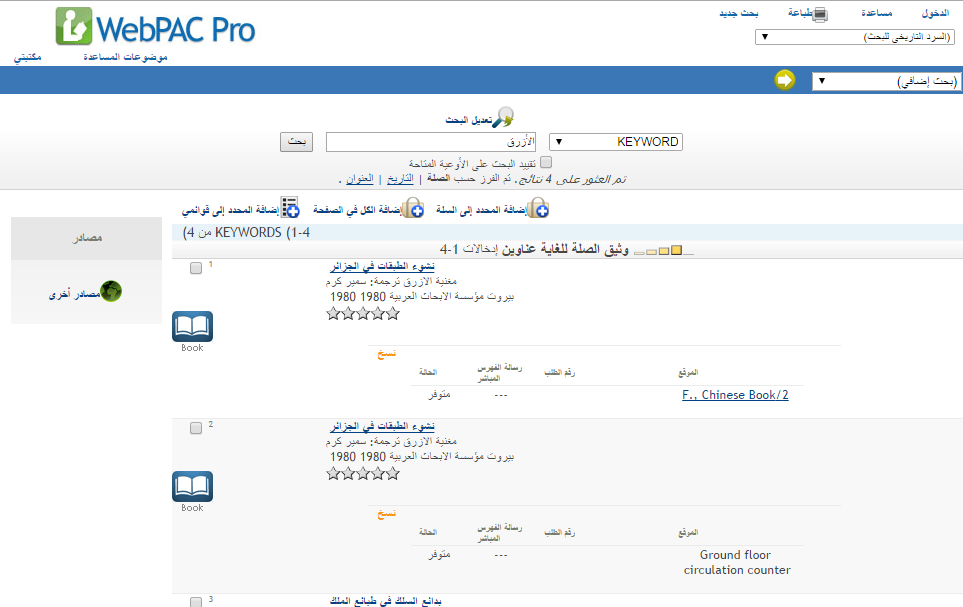Enable limit search to available items

pyautogui.click(x=546, y=162)
